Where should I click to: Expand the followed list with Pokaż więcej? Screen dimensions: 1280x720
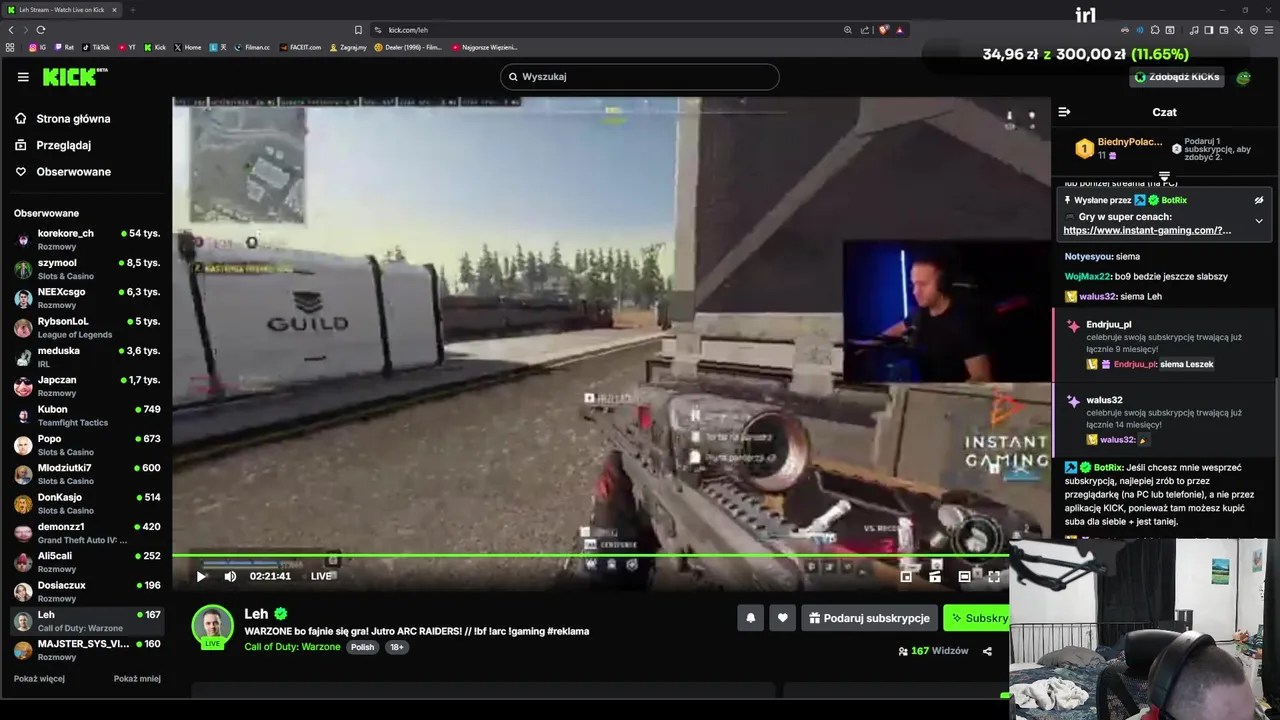(x=39, y=678)
